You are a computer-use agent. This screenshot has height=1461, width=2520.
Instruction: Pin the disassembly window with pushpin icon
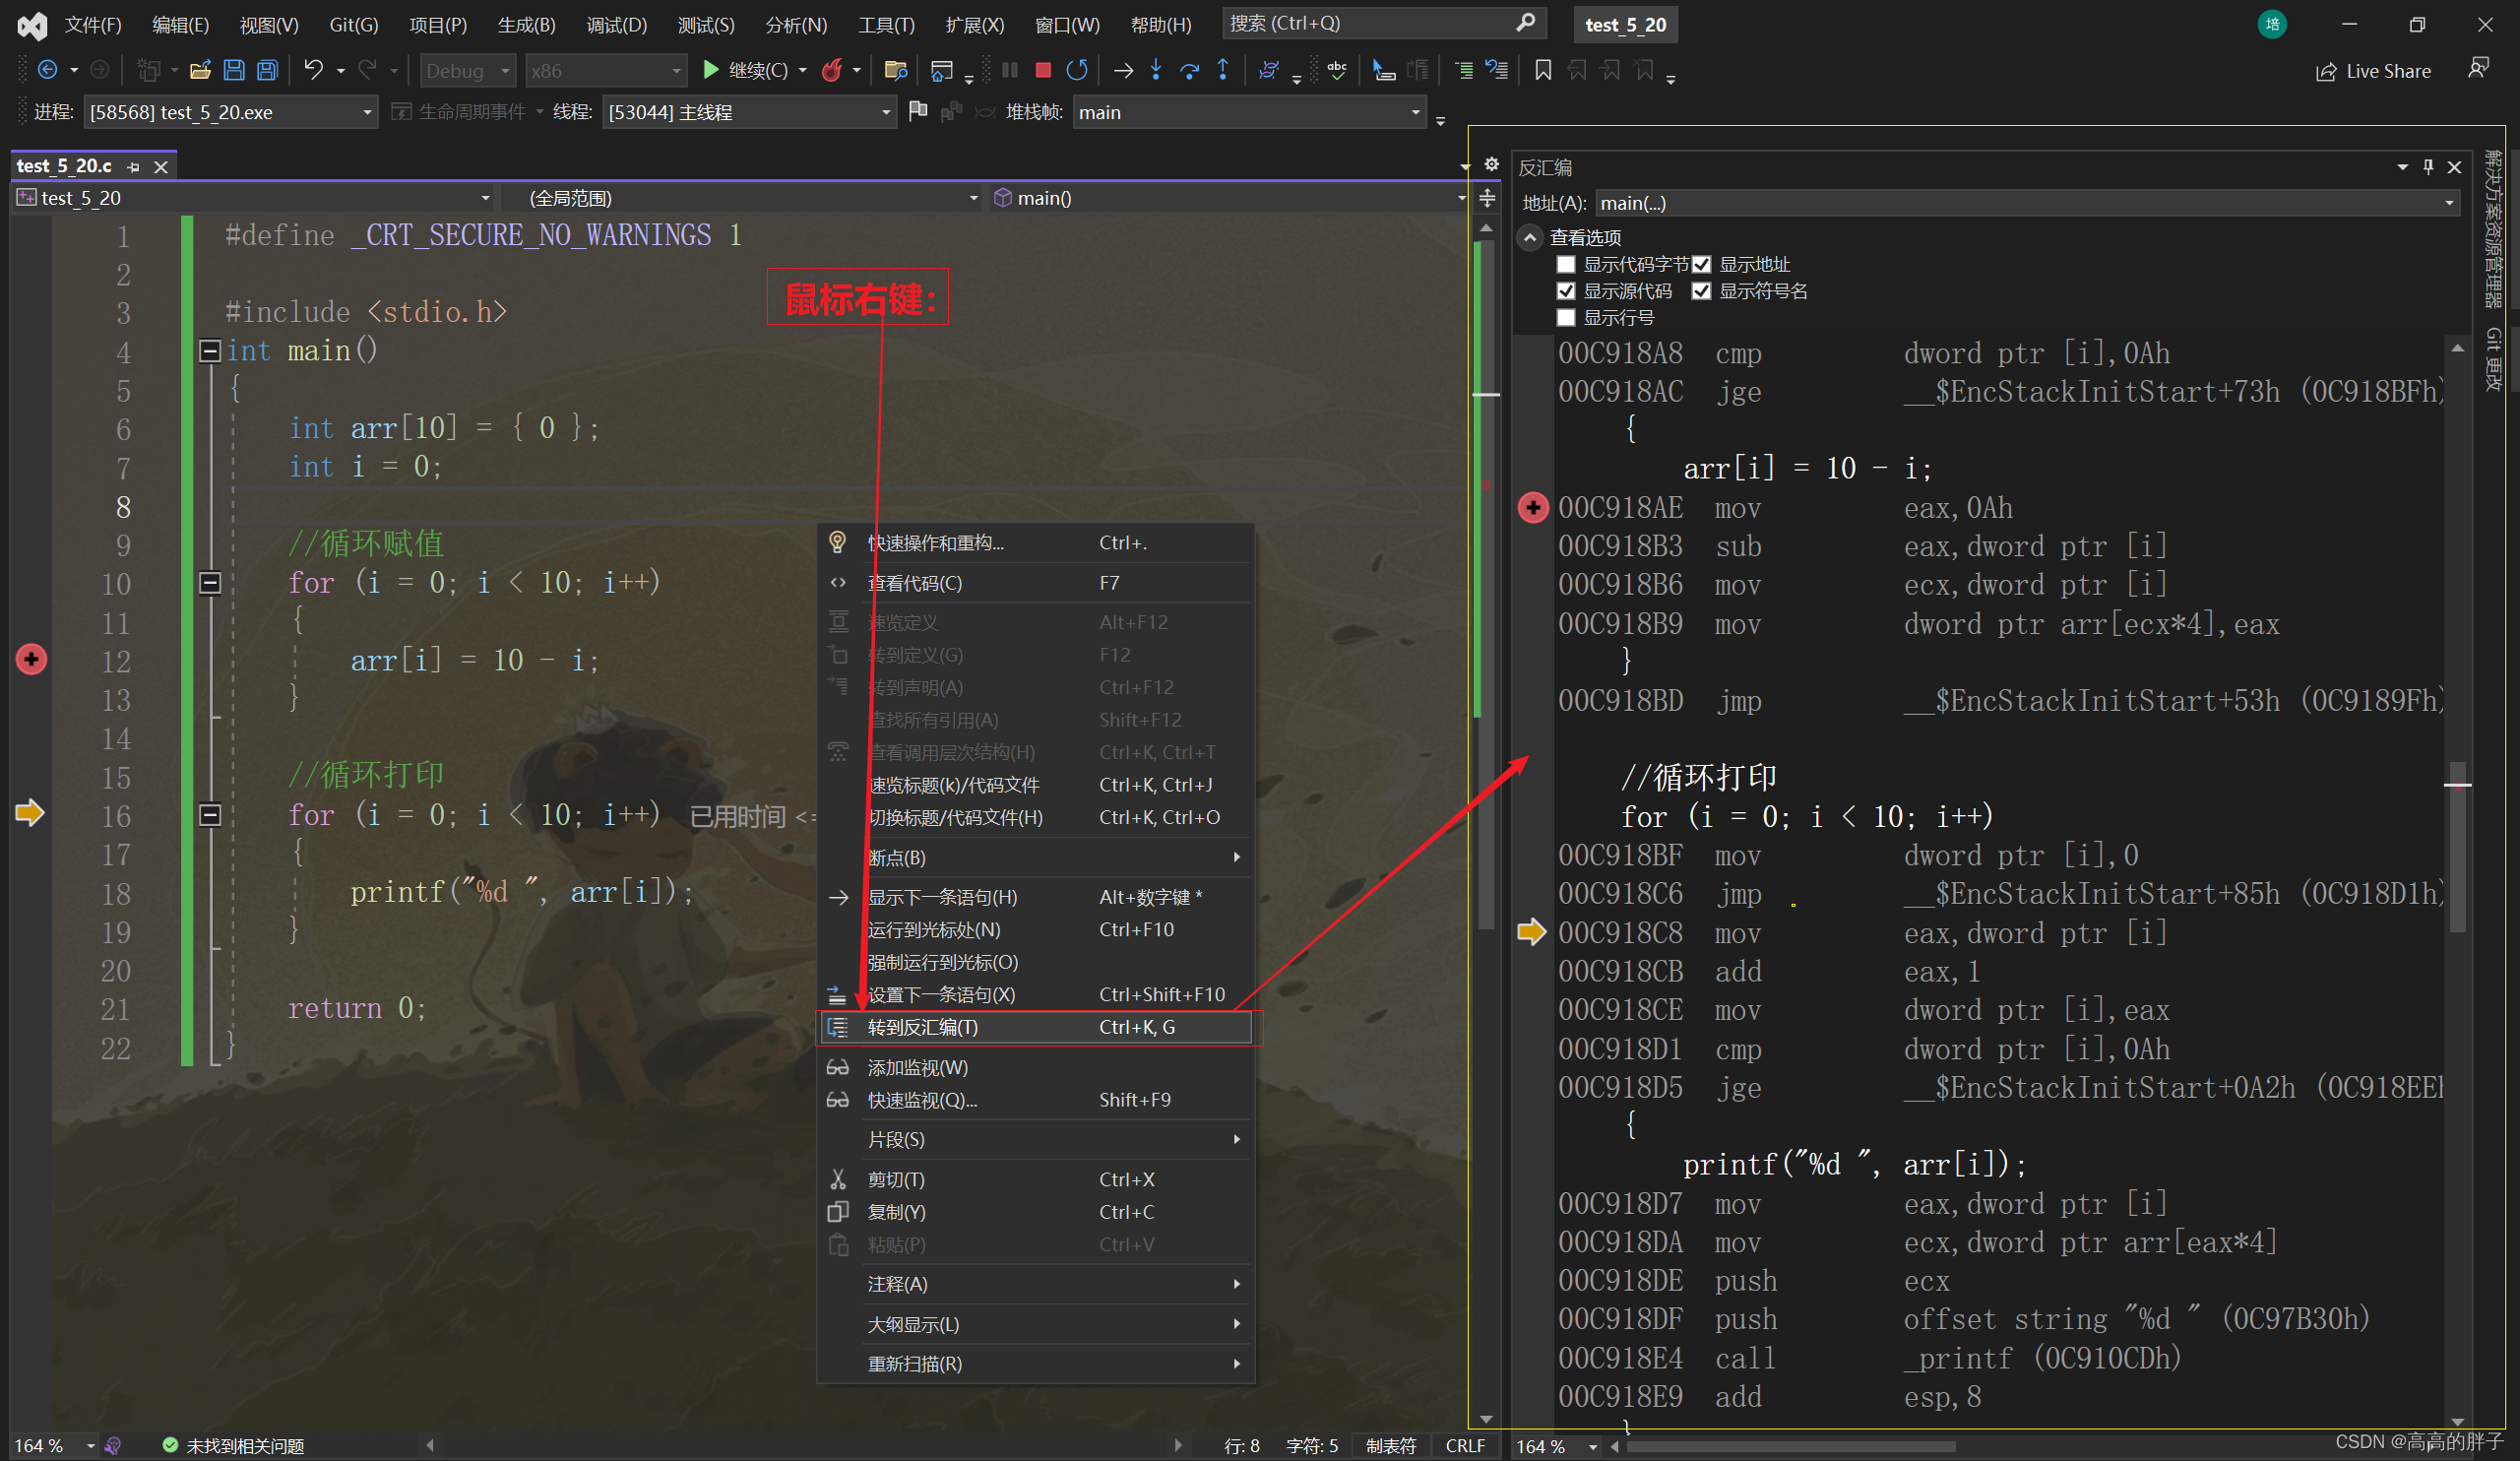2428,167
